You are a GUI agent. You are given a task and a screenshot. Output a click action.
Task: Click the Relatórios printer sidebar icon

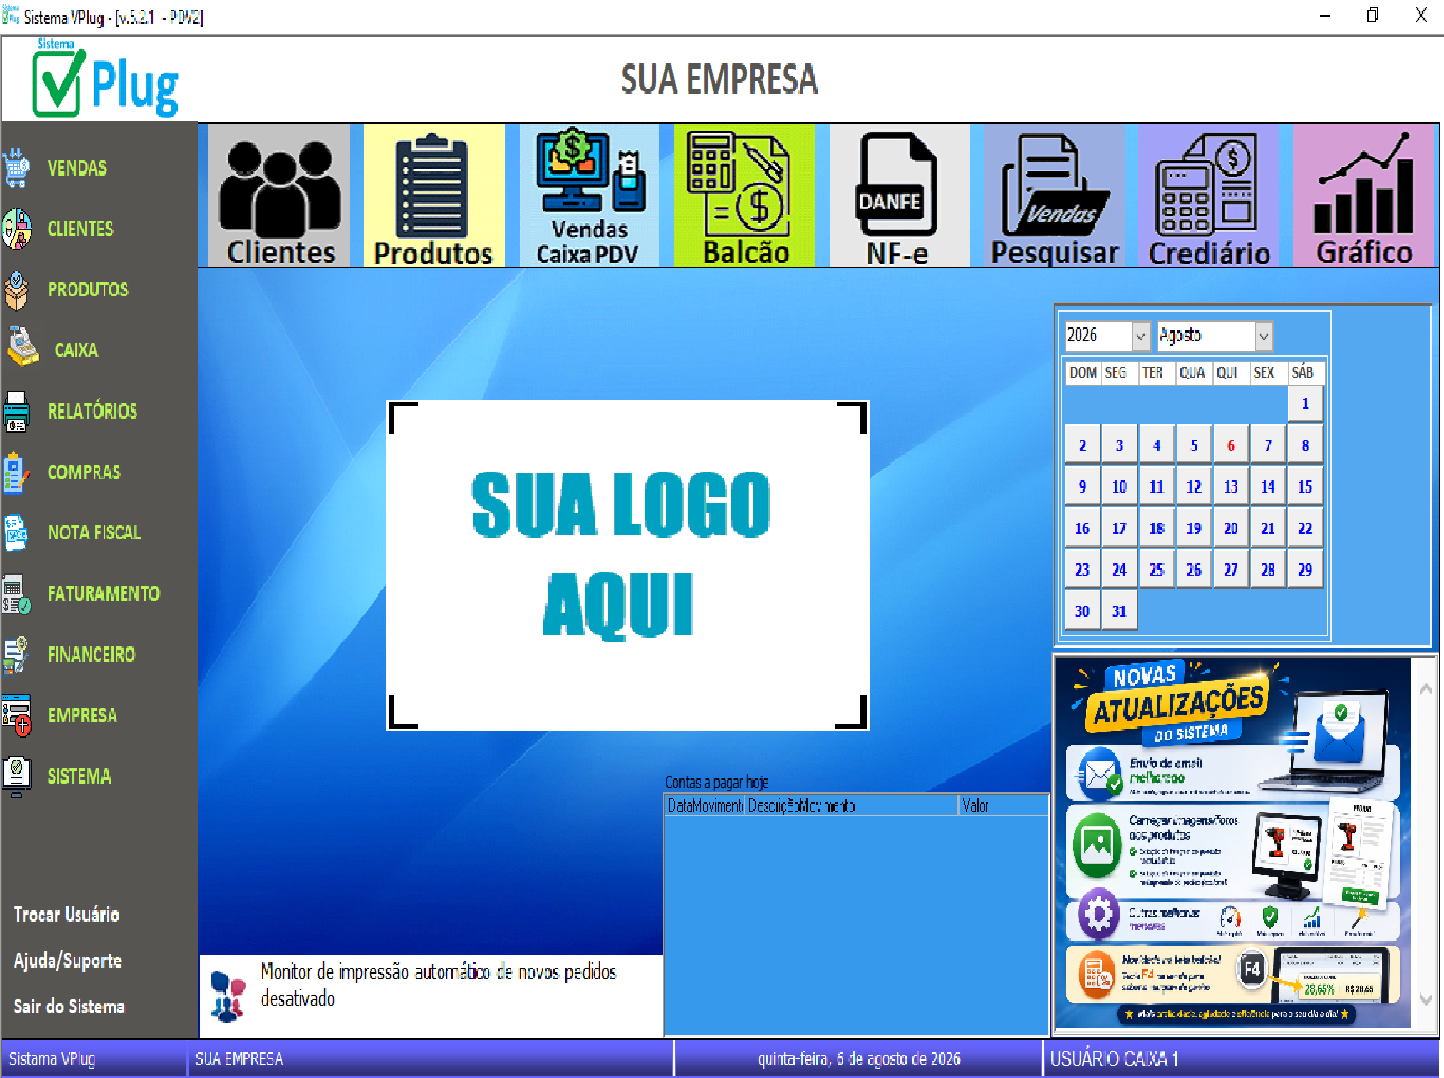pyautogui.click(x=17, y=411)
